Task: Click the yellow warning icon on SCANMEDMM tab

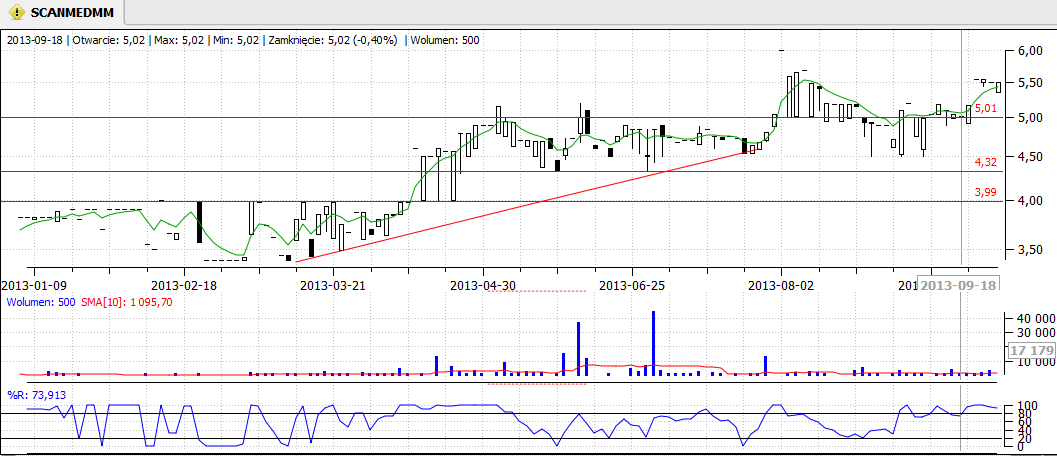Action: 16,13
